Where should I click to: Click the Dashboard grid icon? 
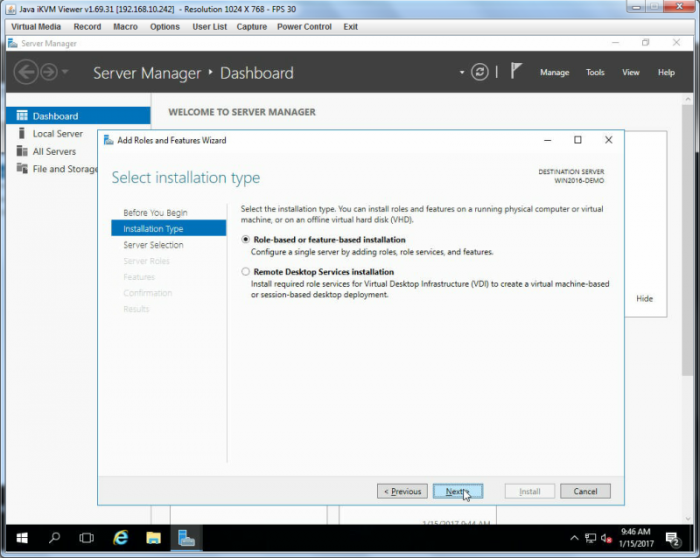[x=22, y=116]
